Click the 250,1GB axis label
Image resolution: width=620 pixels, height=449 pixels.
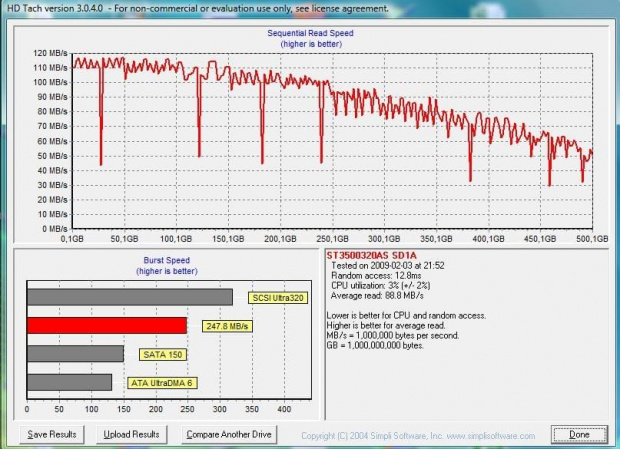tap(332, 239)
